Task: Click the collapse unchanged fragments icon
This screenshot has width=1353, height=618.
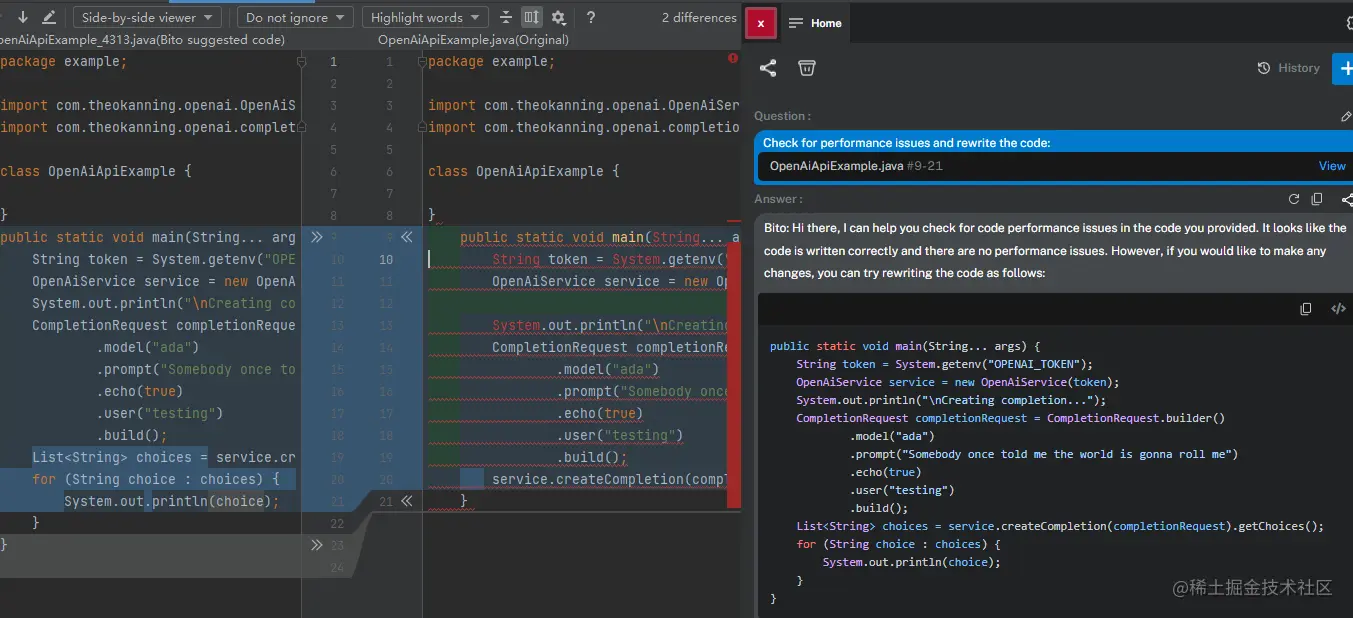Action: (506, 17)
